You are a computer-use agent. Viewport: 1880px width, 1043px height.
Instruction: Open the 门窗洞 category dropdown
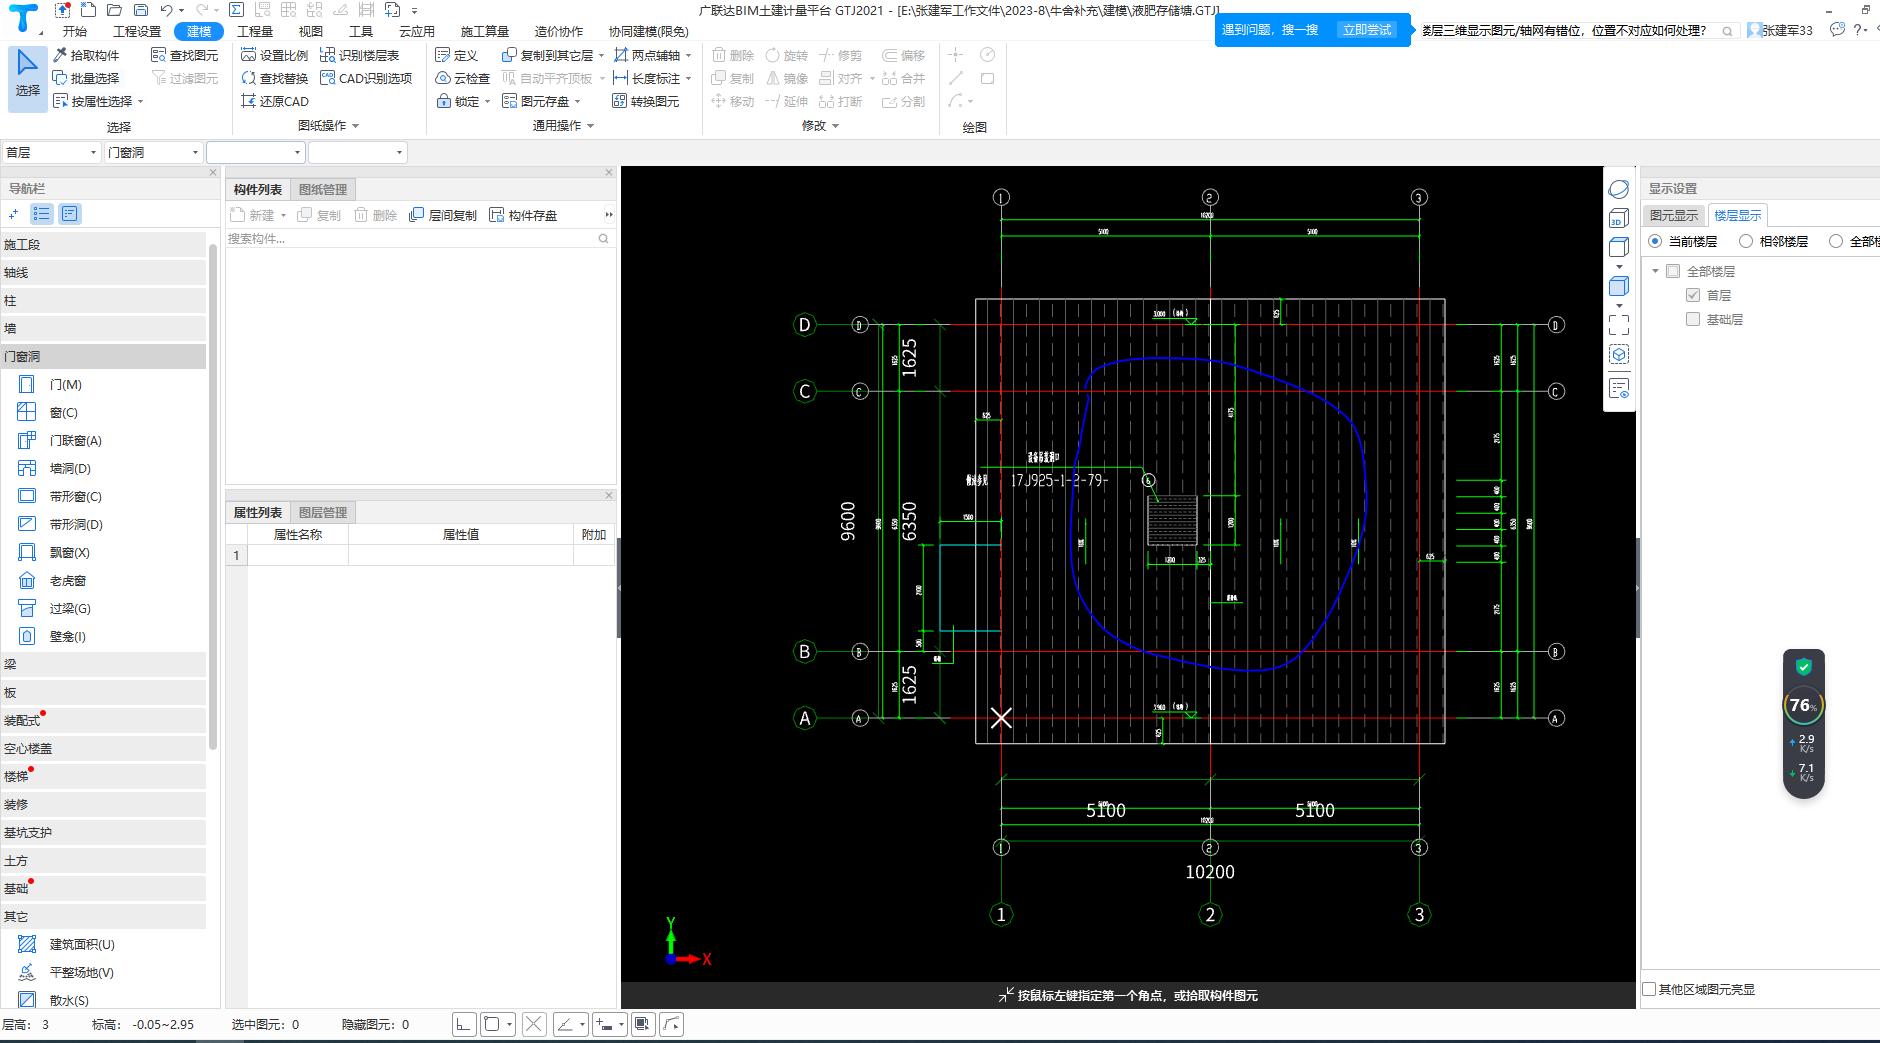(x=154, y=152)
